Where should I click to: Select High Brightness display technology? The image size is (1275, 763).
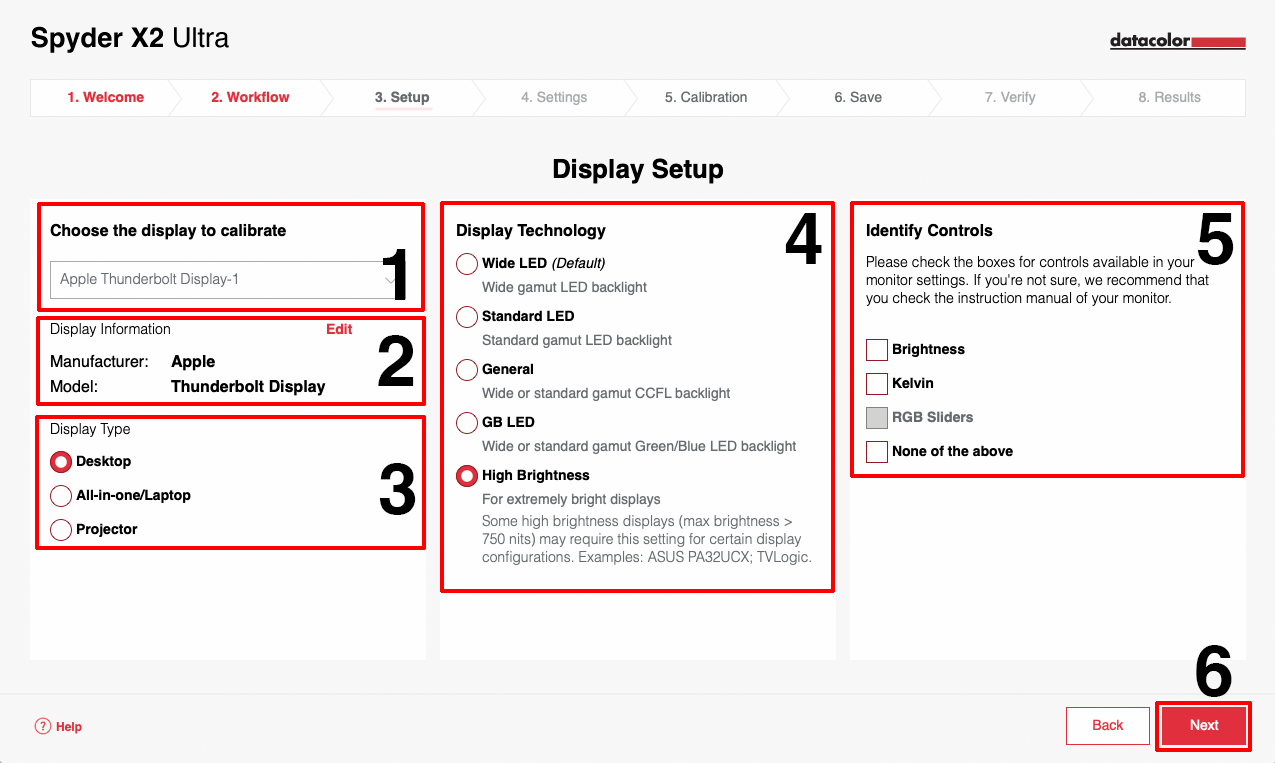467,475
